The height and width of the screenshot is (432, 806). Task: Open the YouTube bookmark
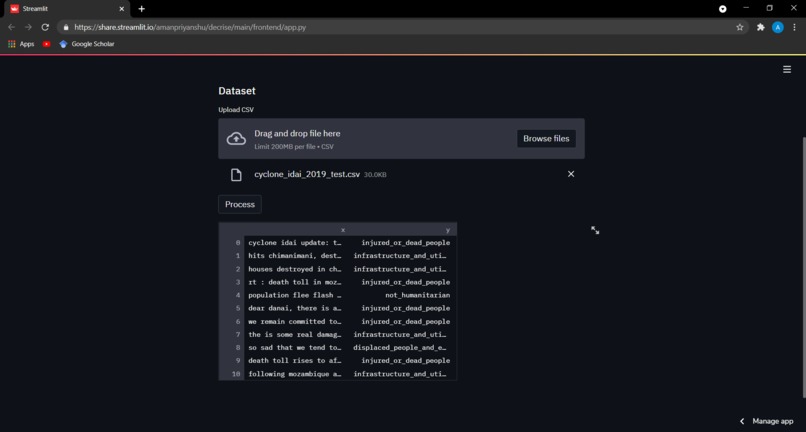tap(47, 44)
